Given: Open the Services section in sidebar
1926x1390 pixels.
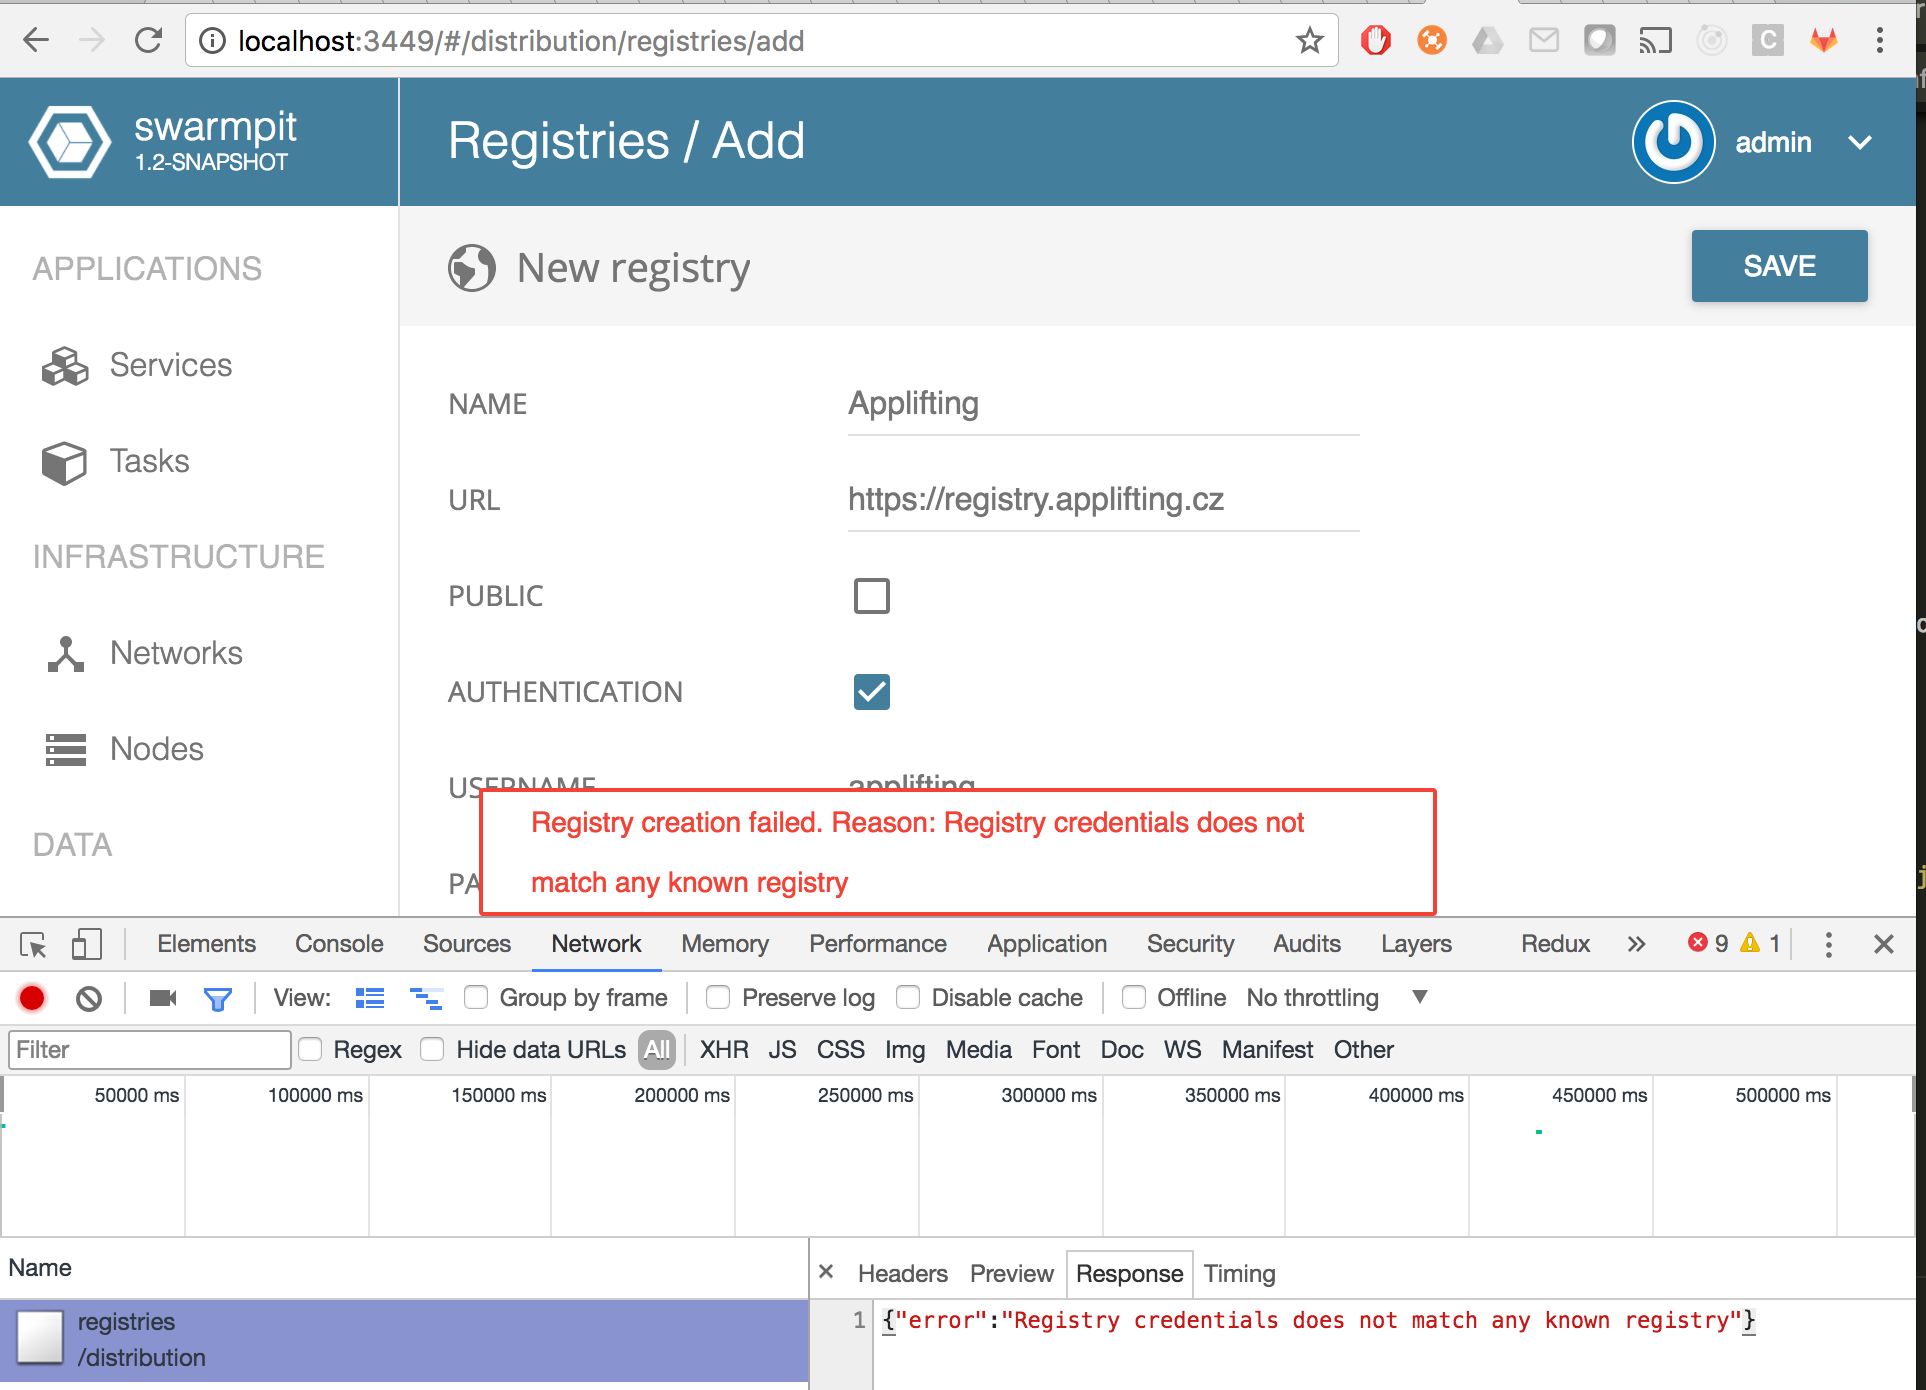Looking at the screenshot, I should pos(170,365).
